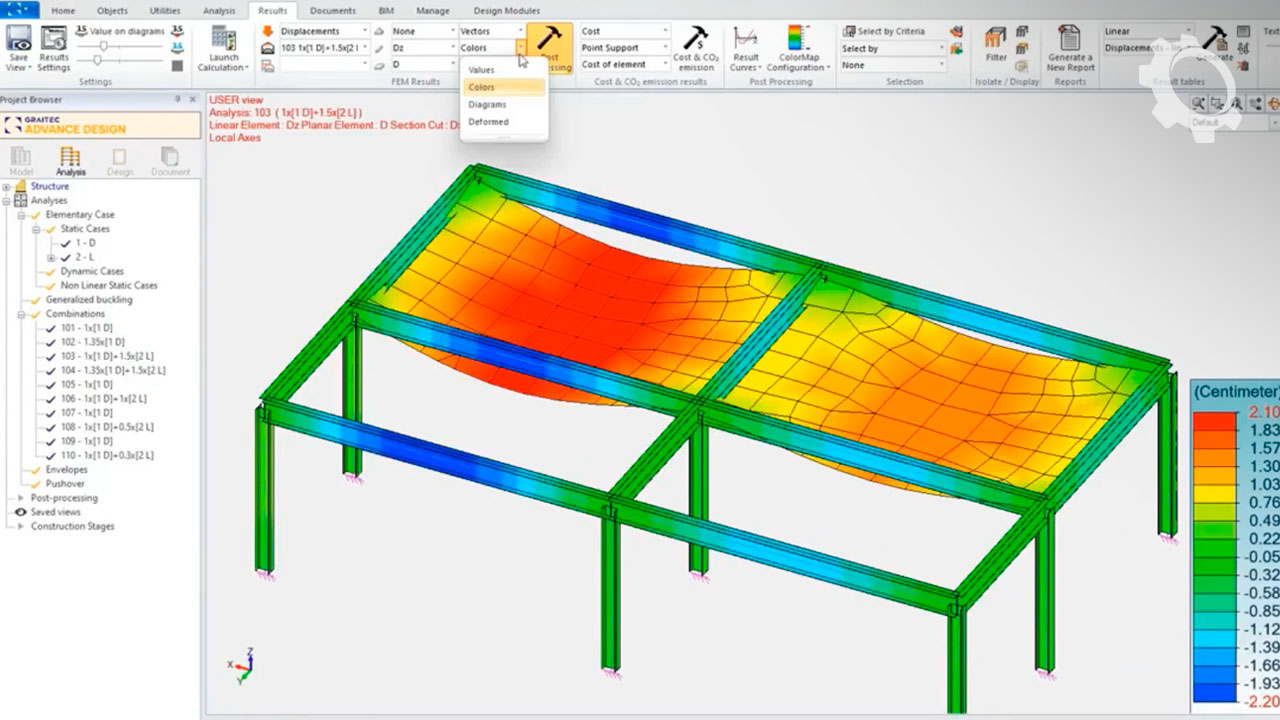Toggle checkmark on static case 1 - D
This screenshot has width=1280, height=720.
tap(67, 243)
